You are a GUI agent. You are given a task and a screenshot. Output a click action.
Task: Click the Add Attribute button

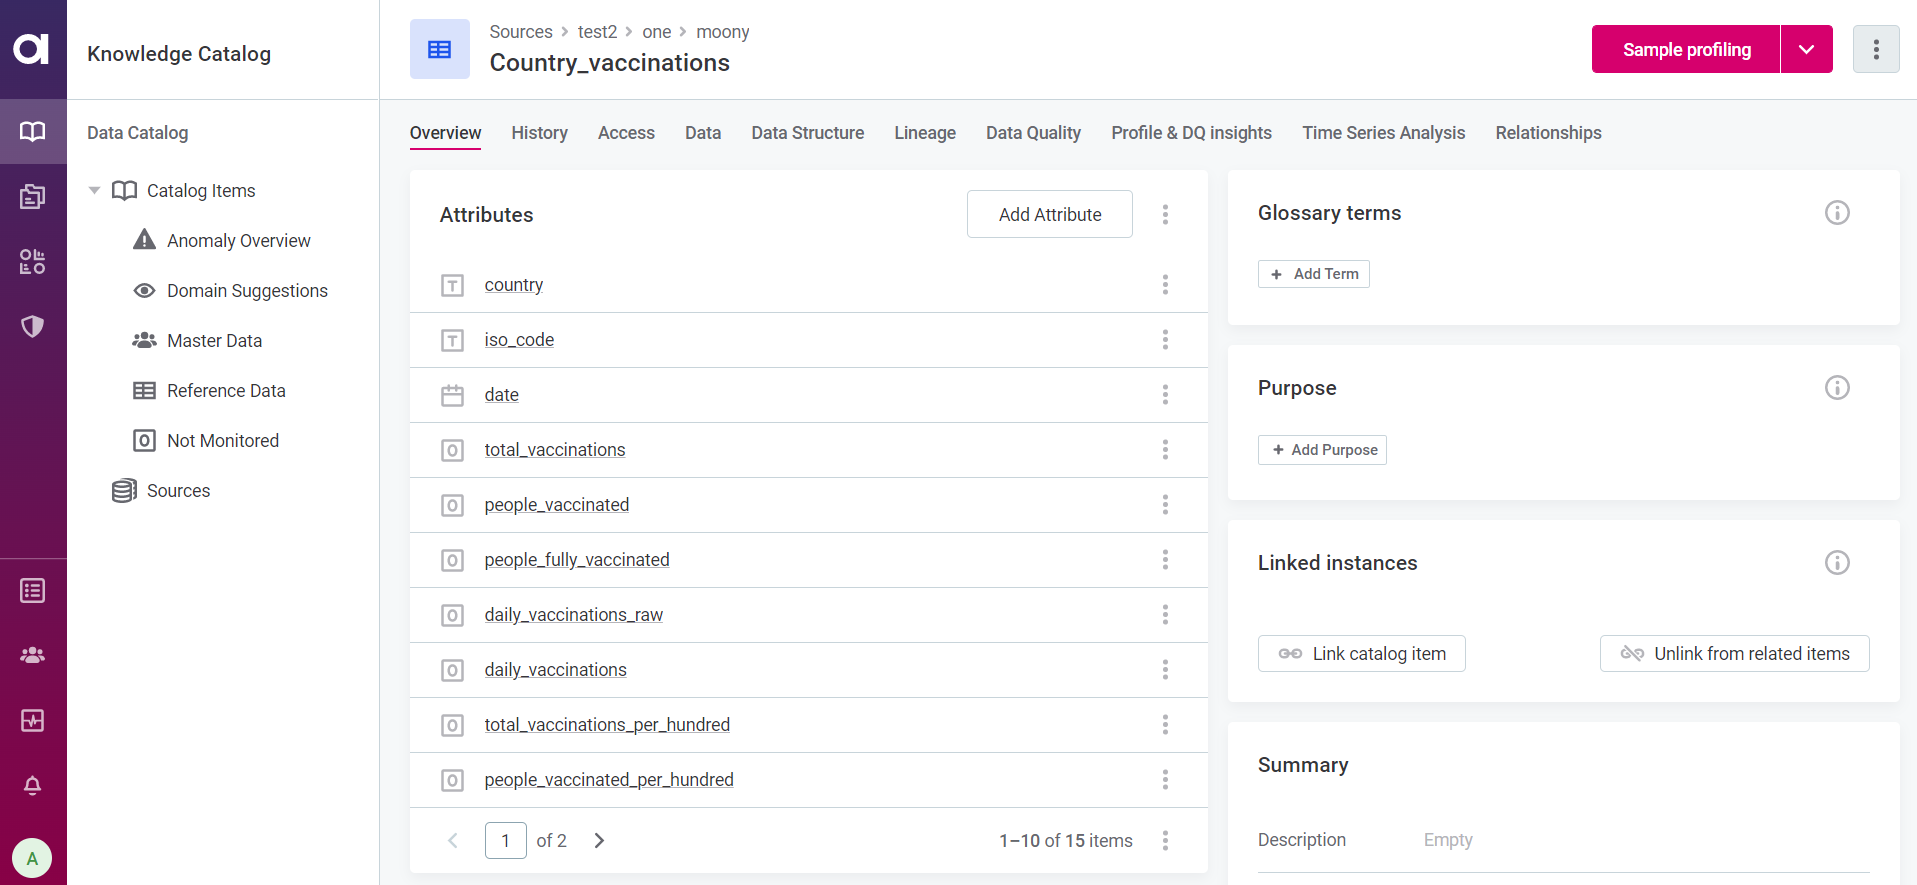point(1049,215)
